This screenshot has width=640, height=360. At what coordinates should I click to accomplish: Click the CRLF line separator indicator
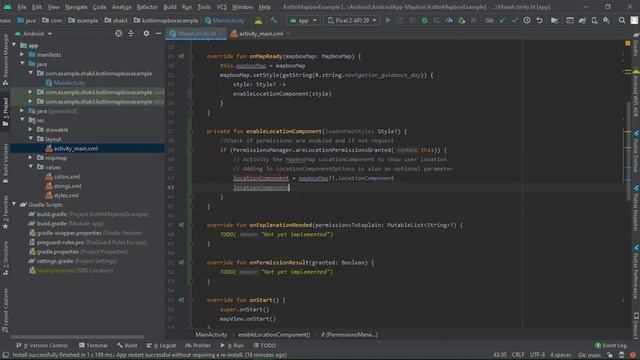click(x=518, y=355)
